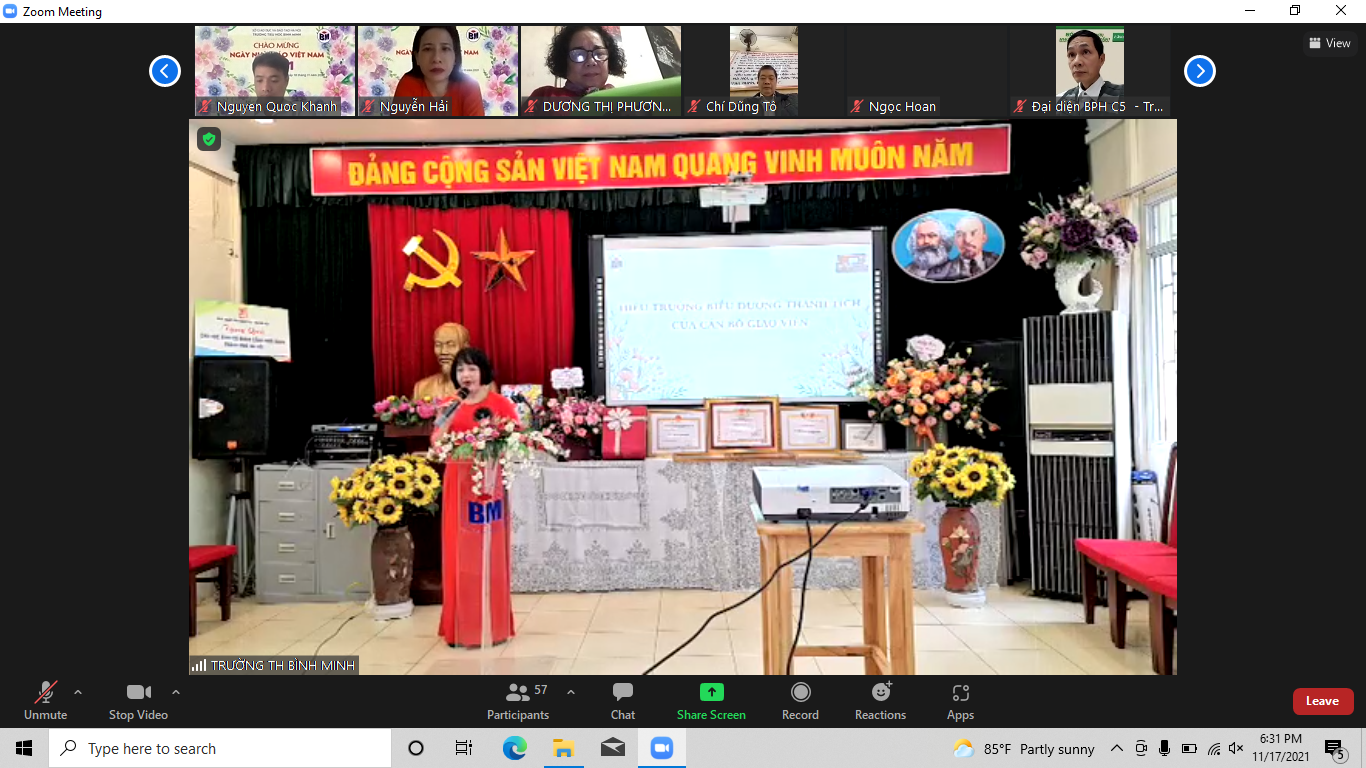Screen dimensions: 1366x768
Task: Click Share Screen button
Action: coord(711,701)
